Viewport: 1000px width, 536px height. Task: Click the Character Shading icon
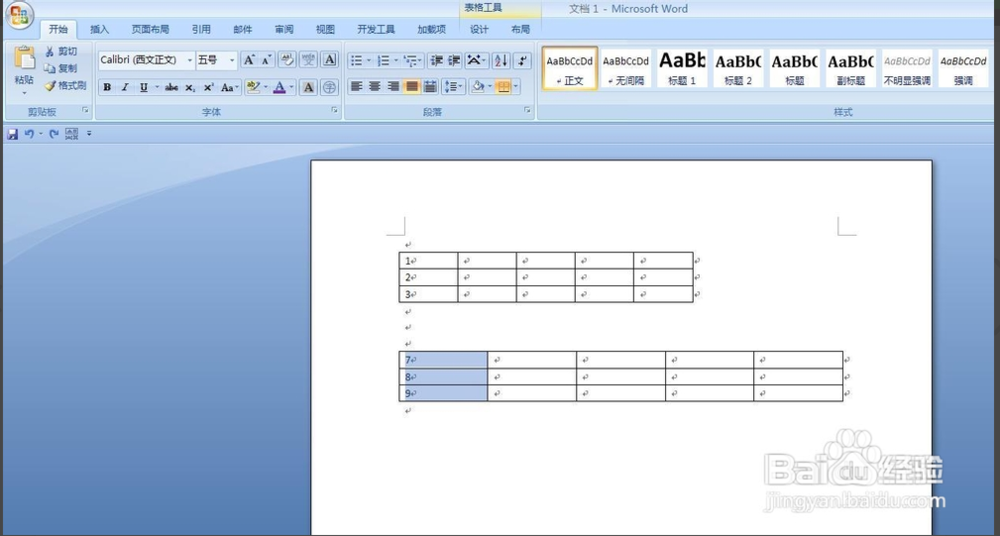coord(309,87)
